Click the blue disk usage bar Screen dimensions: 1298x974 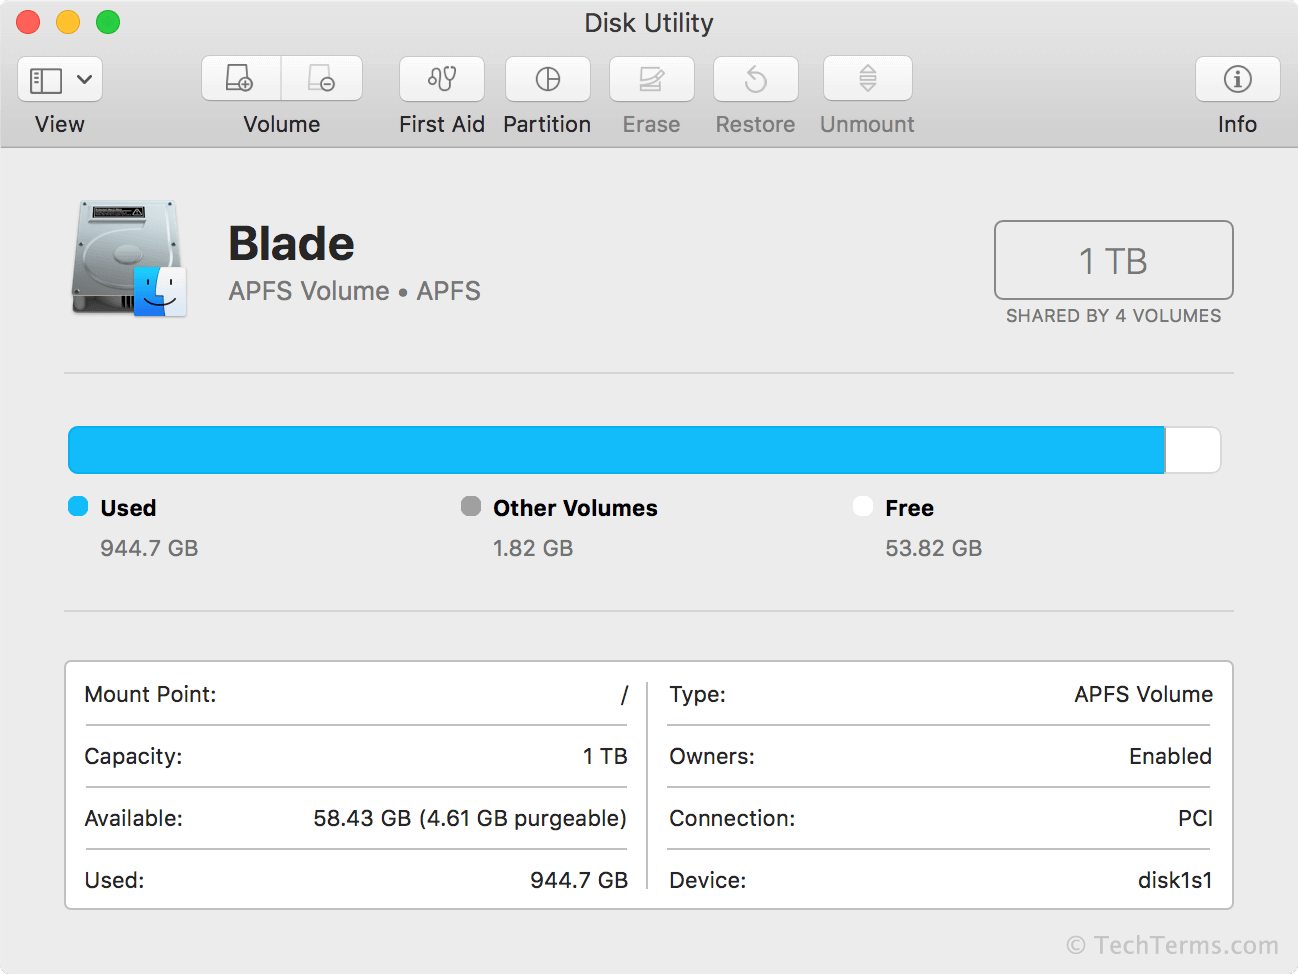tap(616, 450)
